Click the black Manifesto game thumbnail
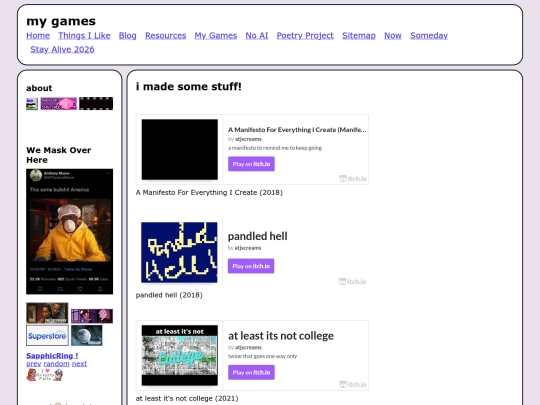The image size is (540, 405). pyautogui.click(x=180, y=149)
